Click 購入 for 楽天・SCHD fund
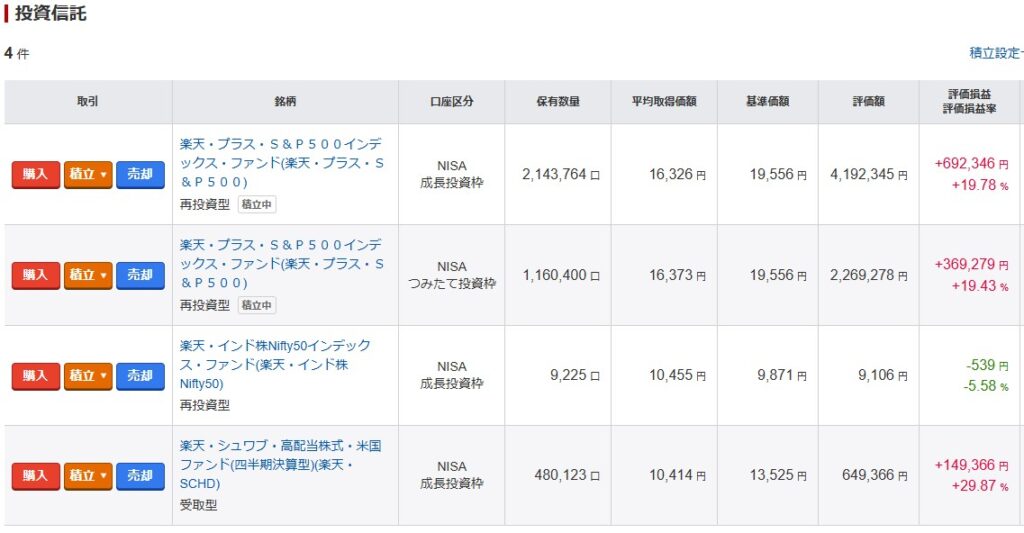 [x=36, y=476]
